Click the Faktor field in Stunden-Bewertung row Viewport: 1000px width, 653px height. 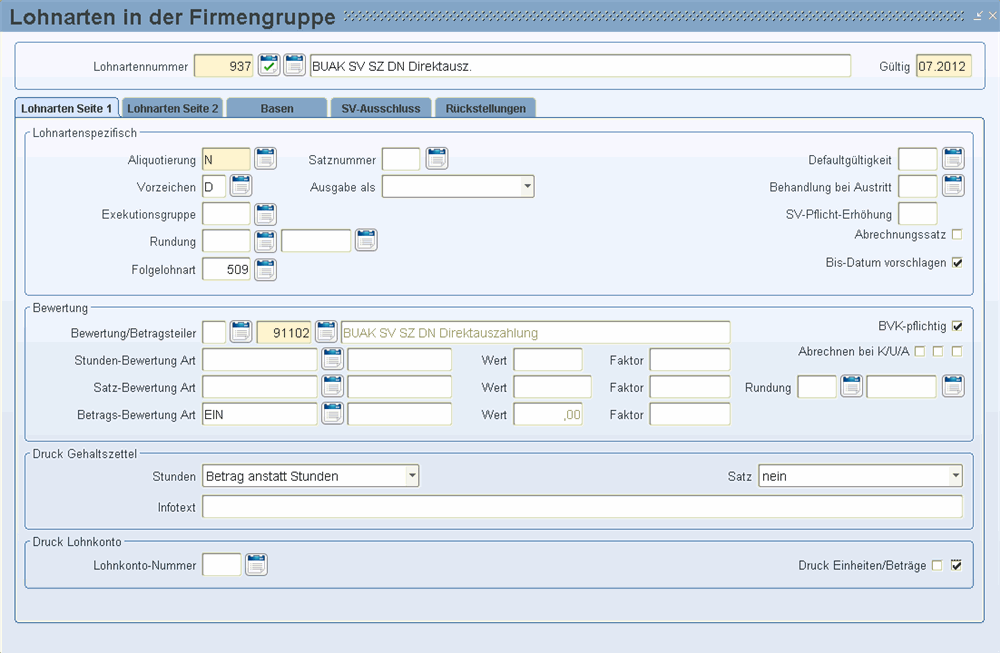coord(690,360)
